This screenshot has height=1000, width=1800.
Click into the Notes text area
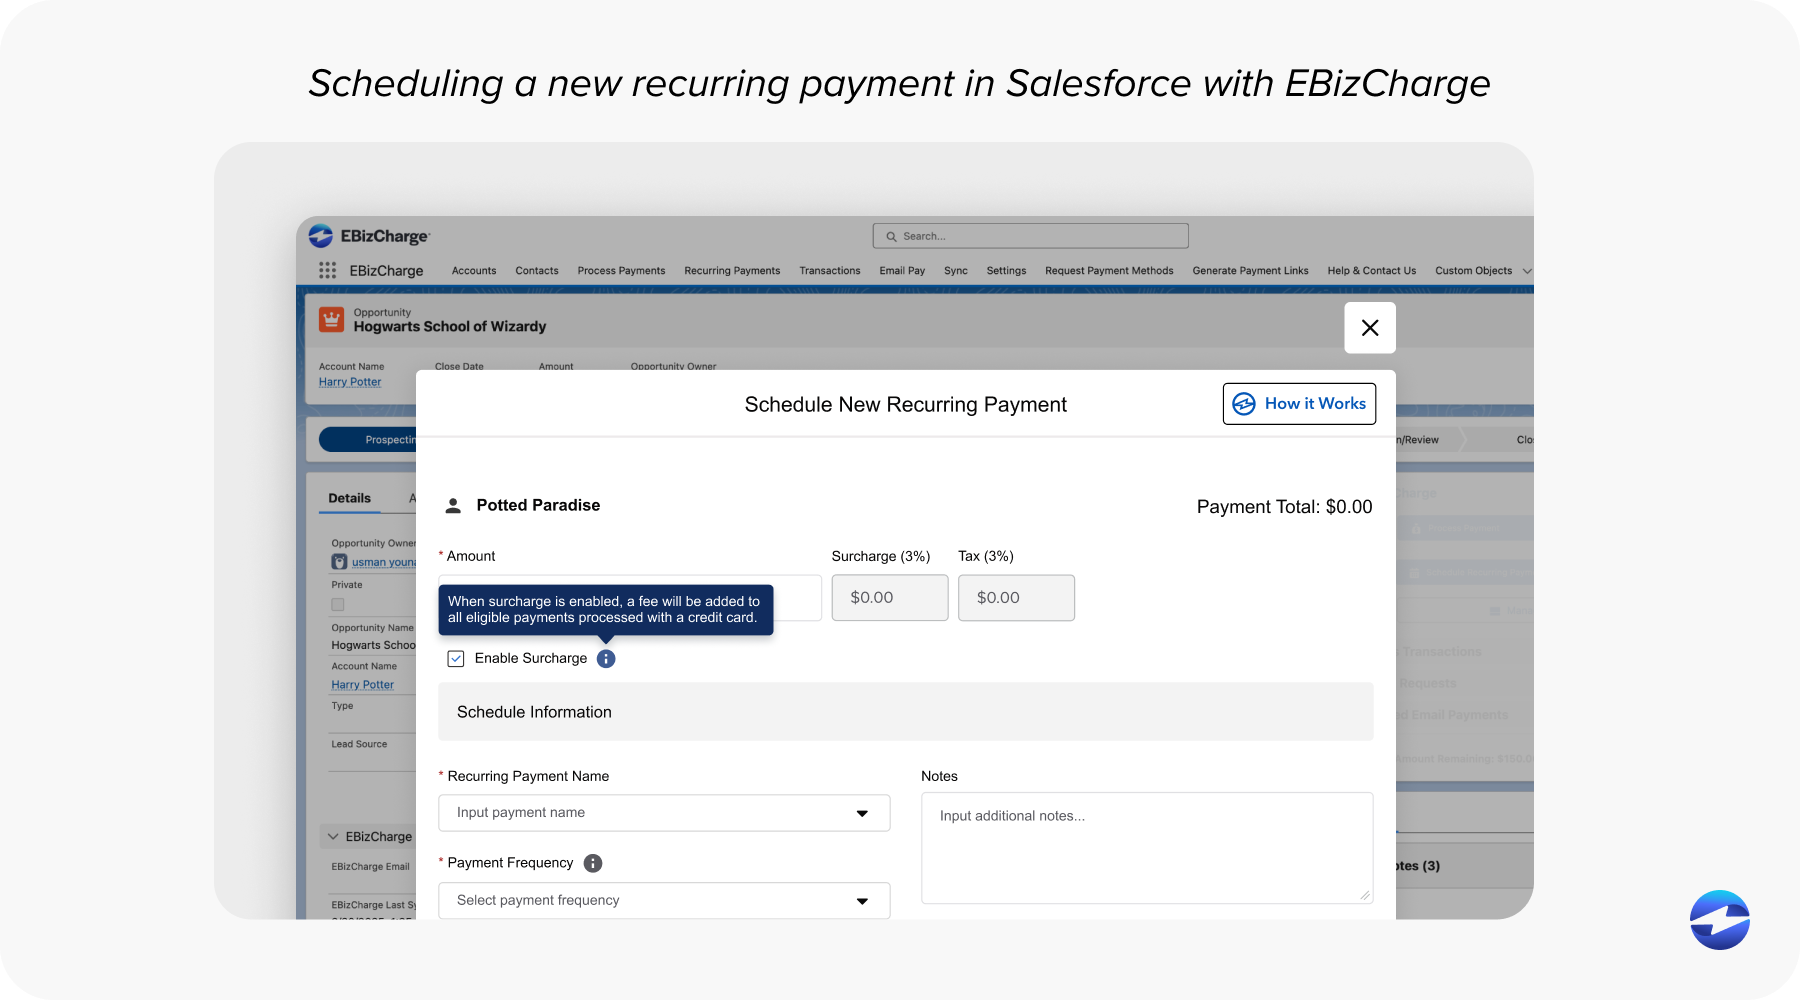(x=1146, y=848)
